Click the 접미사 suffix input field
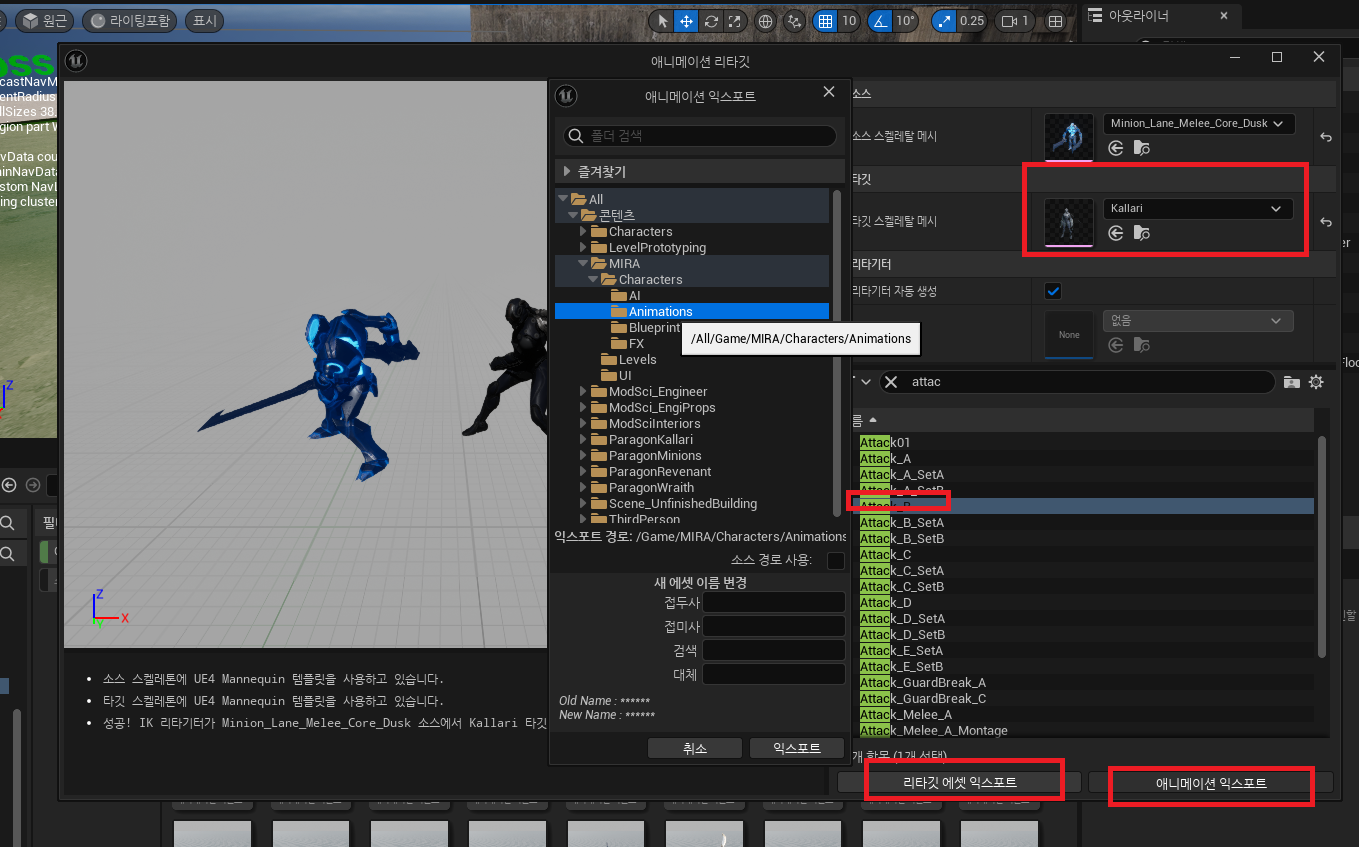This screenshot has height=847, width=1359. tap(774, 626)
